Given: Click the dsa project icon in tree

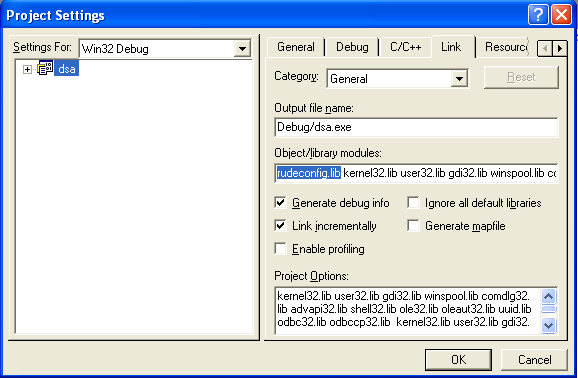Looking at the screenshot, I should (x=45, y=69).
